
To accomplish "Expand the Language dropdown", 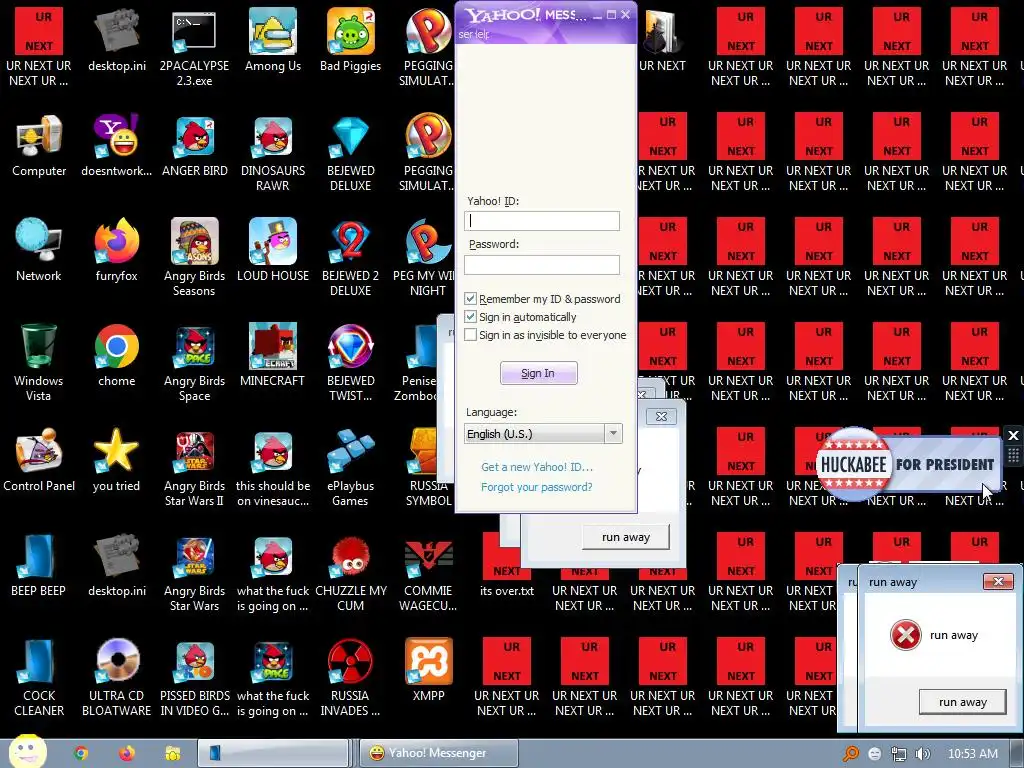I will (613, 434).
